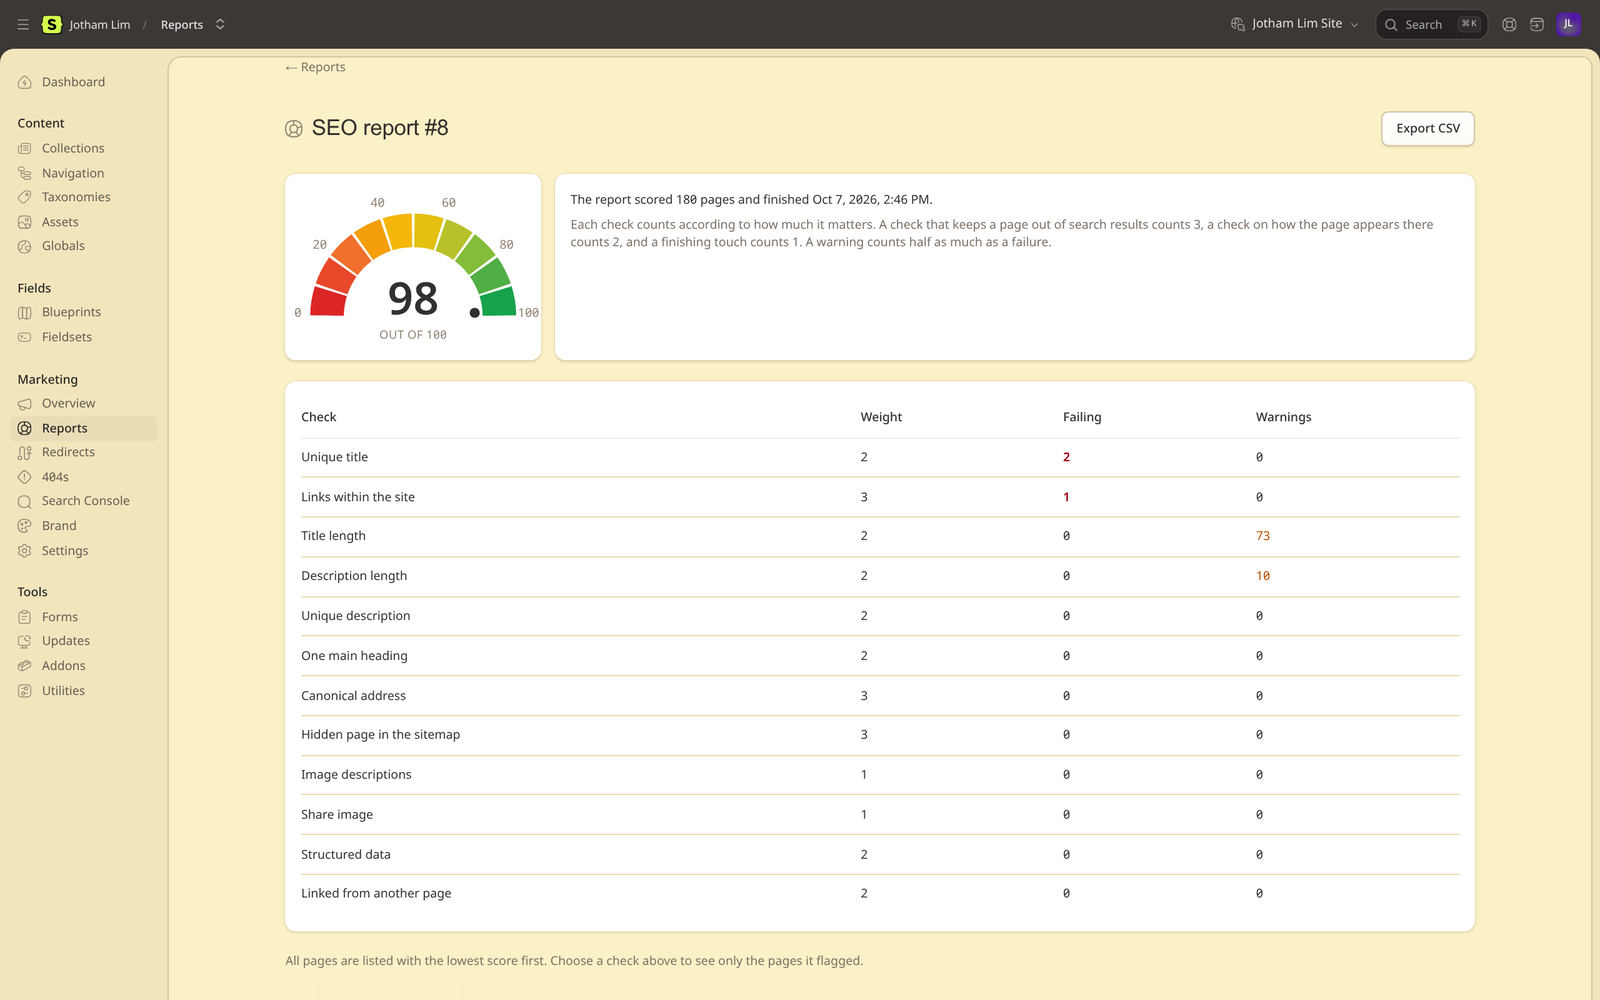The width and height of the screenshot is (1600, 1000).
Task: Click the Brand palette icon
Action: [25, 526]
